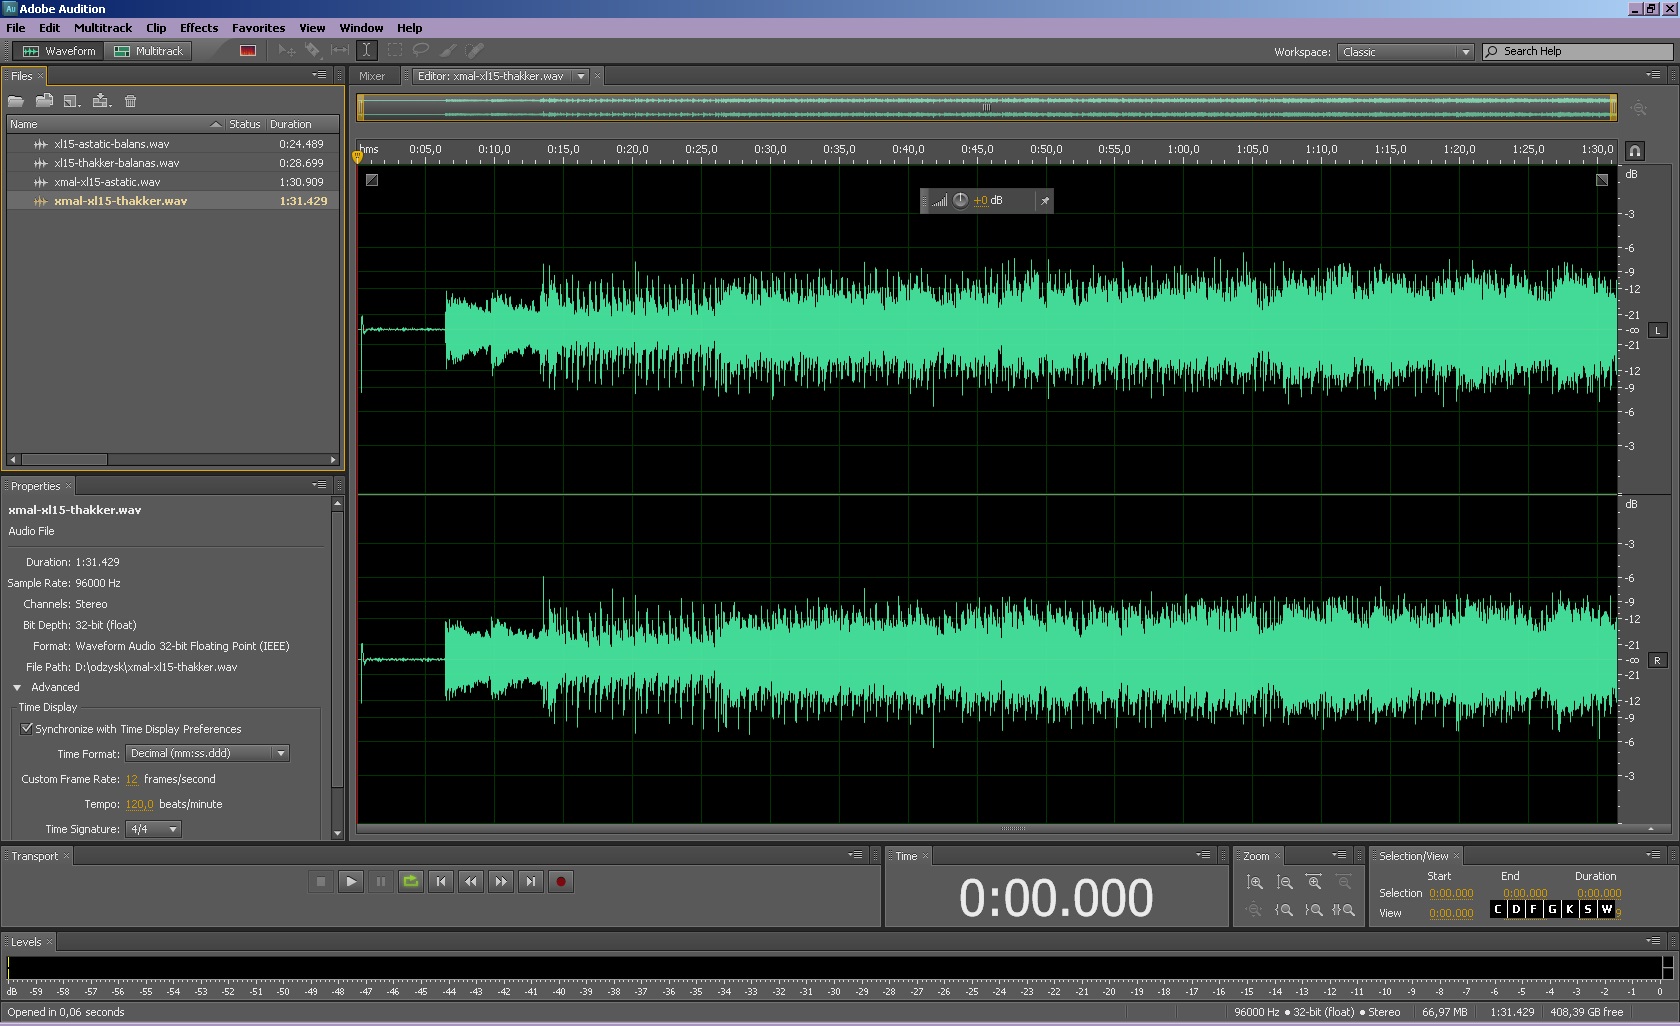Switch to the Mixer tab
The height and width of the screenshot is (1026, 1680).
click(372, 76)
